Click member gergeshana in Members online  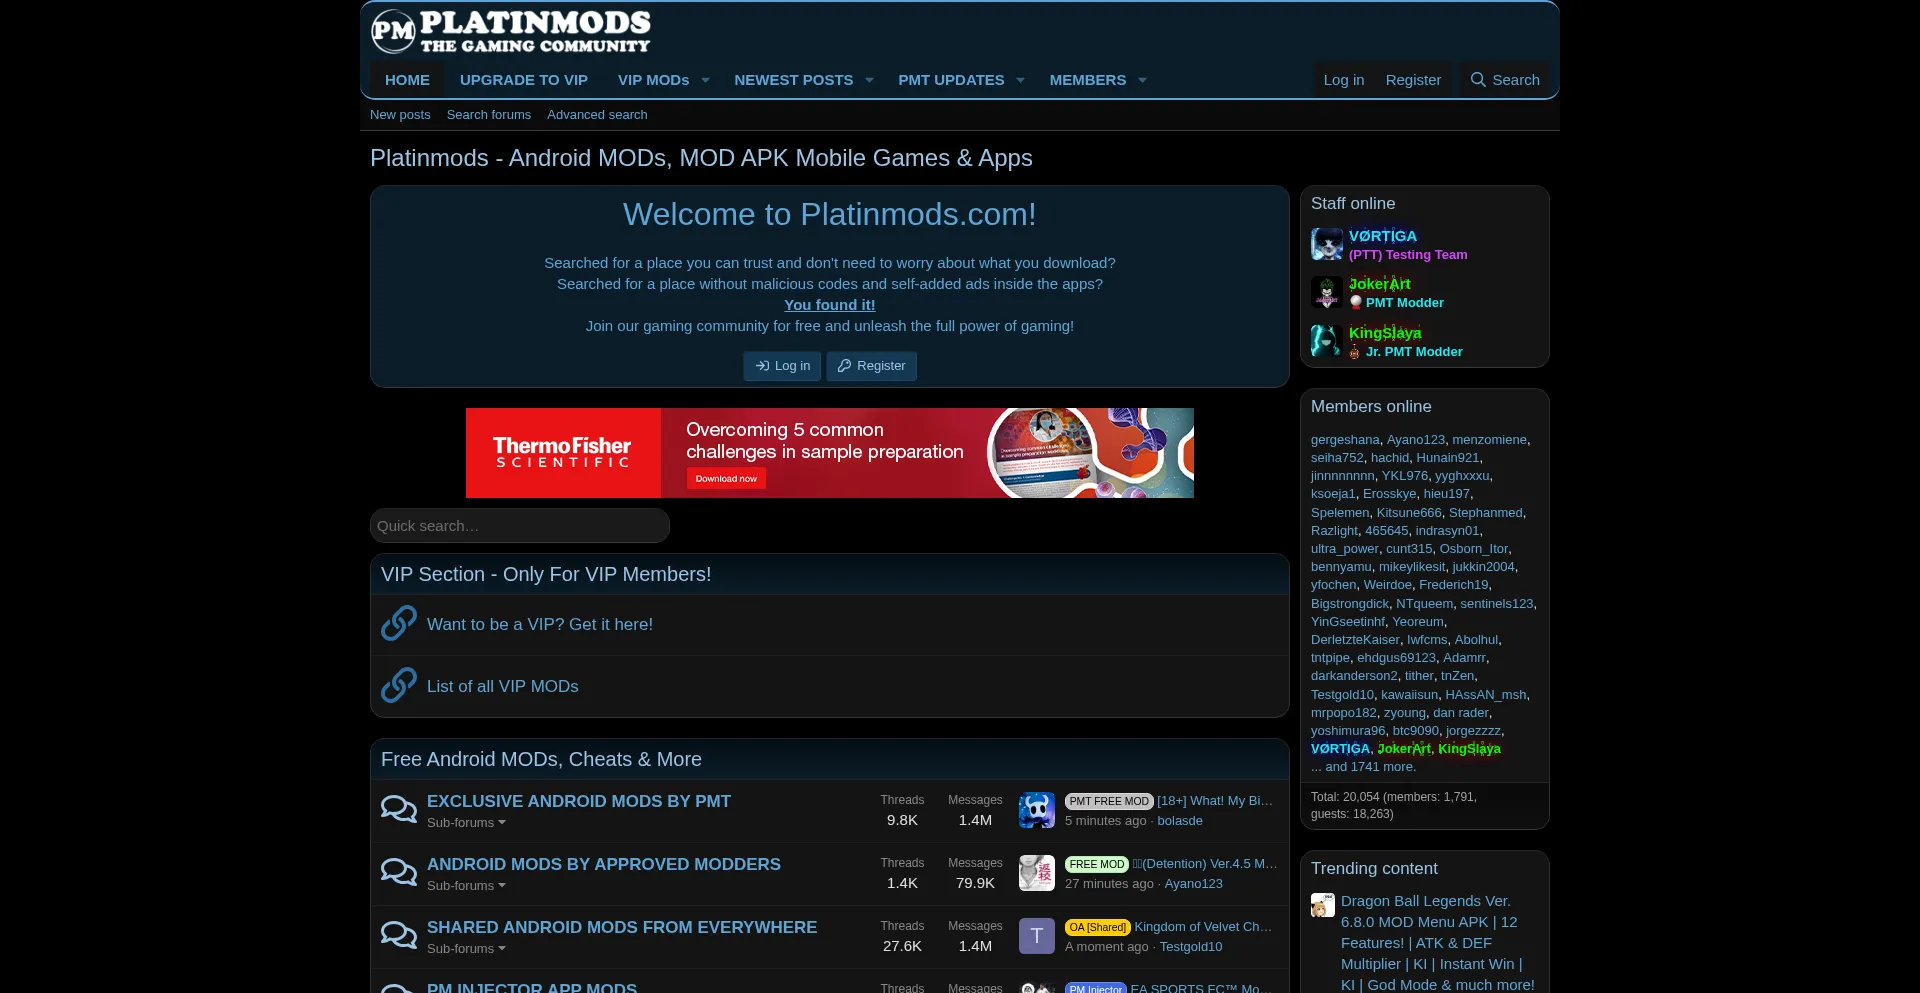point(1345,440)
